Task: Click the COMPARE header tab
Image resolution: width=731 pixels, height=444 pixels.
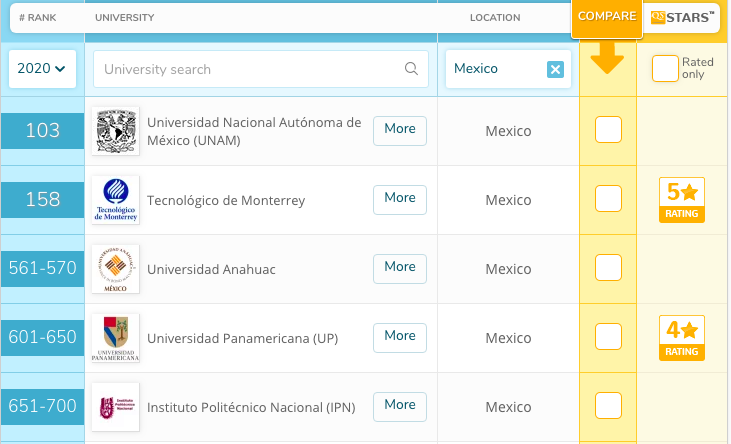Action: pos(607,17)
